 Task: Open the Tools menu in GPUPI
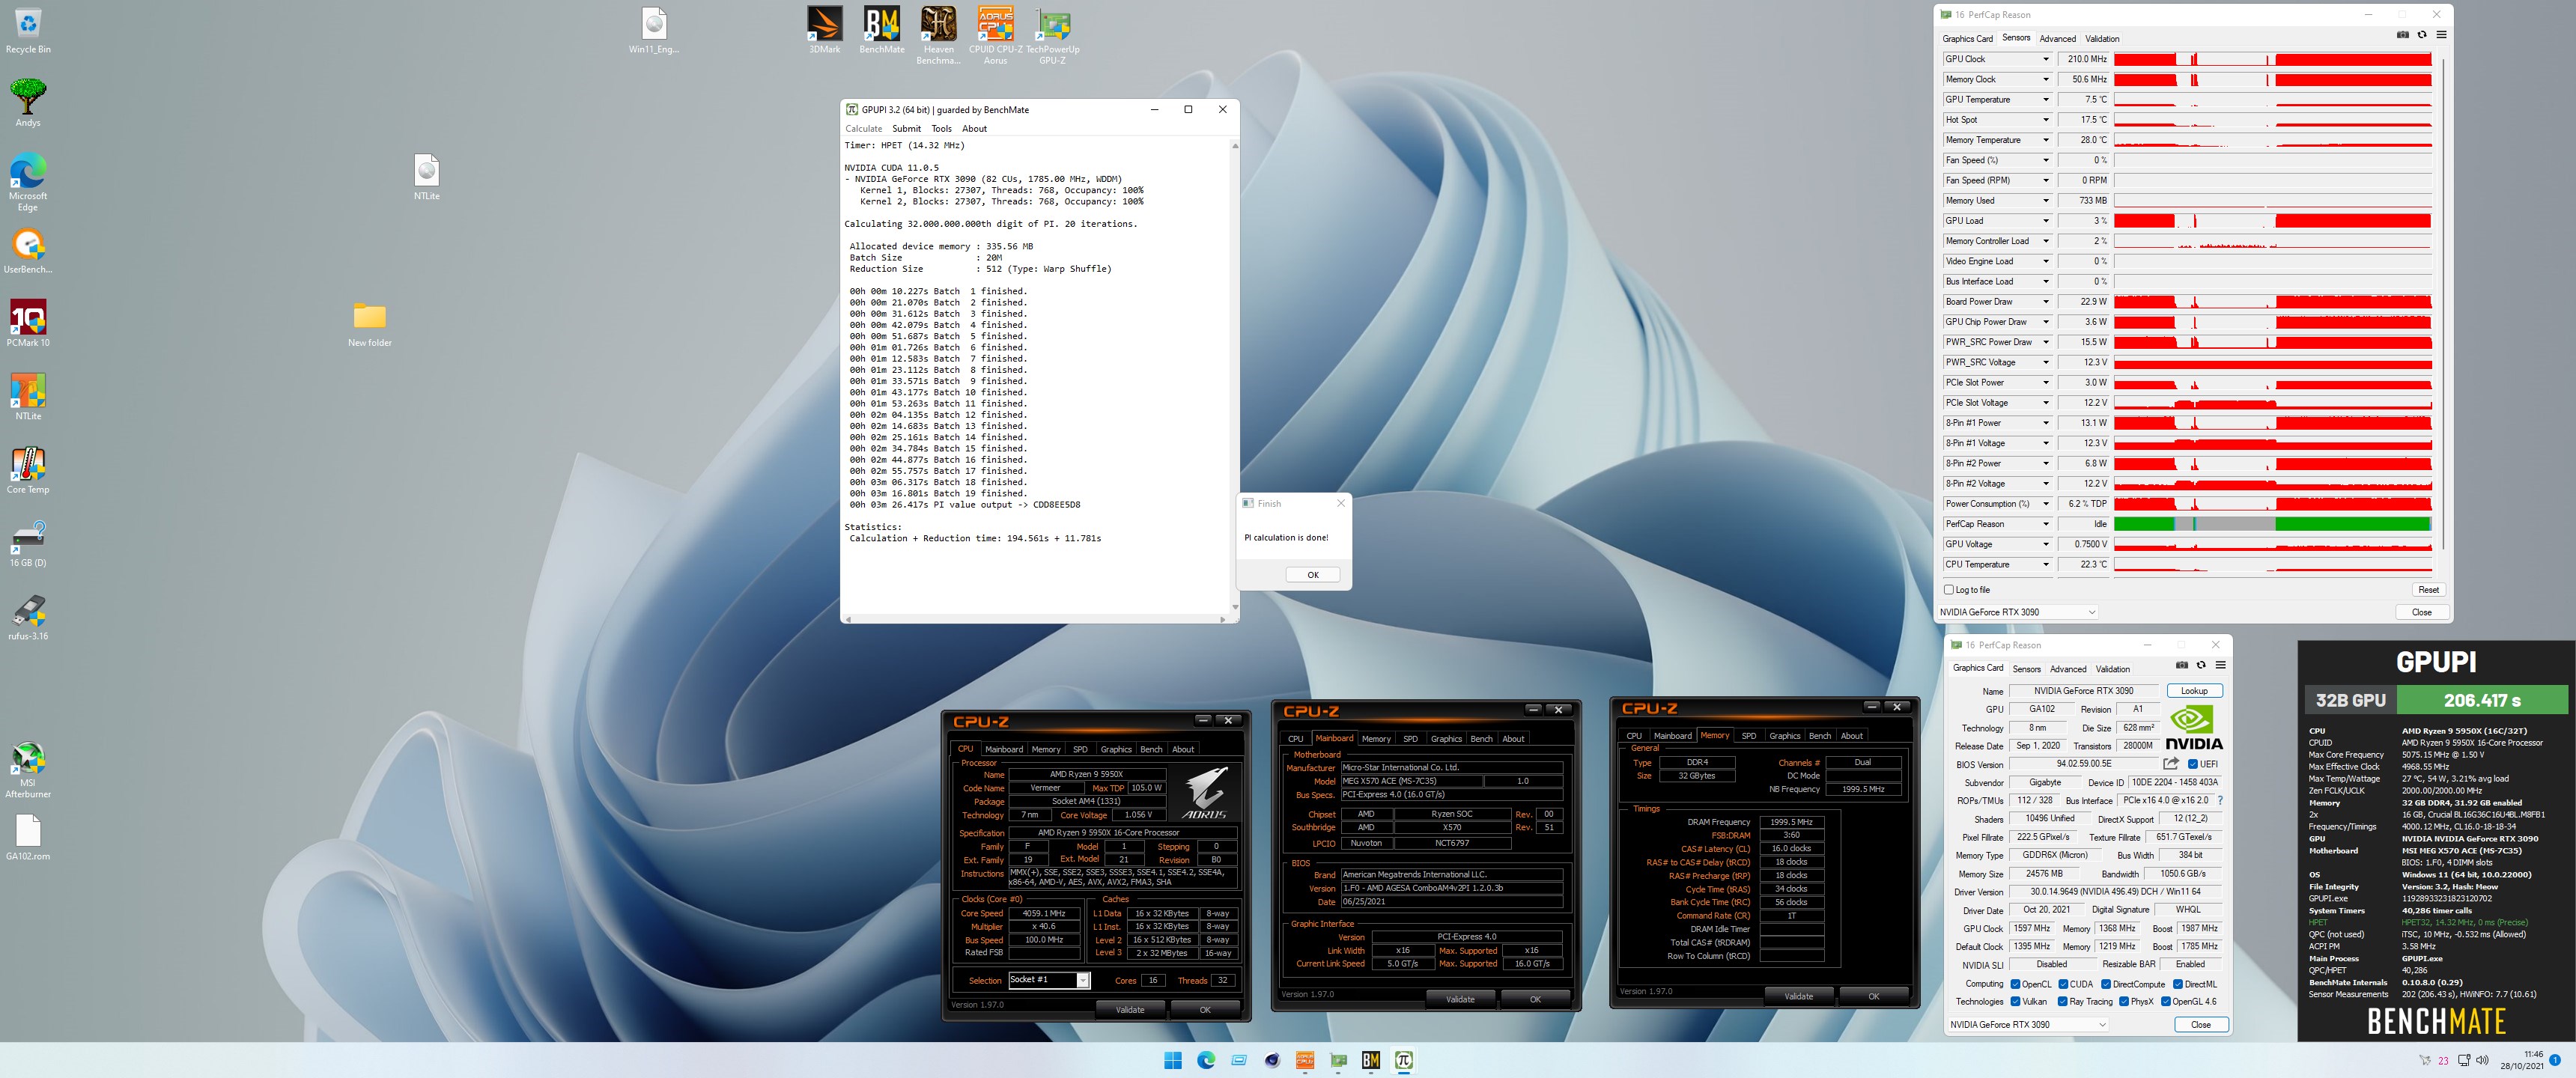[x=941, y=129]
